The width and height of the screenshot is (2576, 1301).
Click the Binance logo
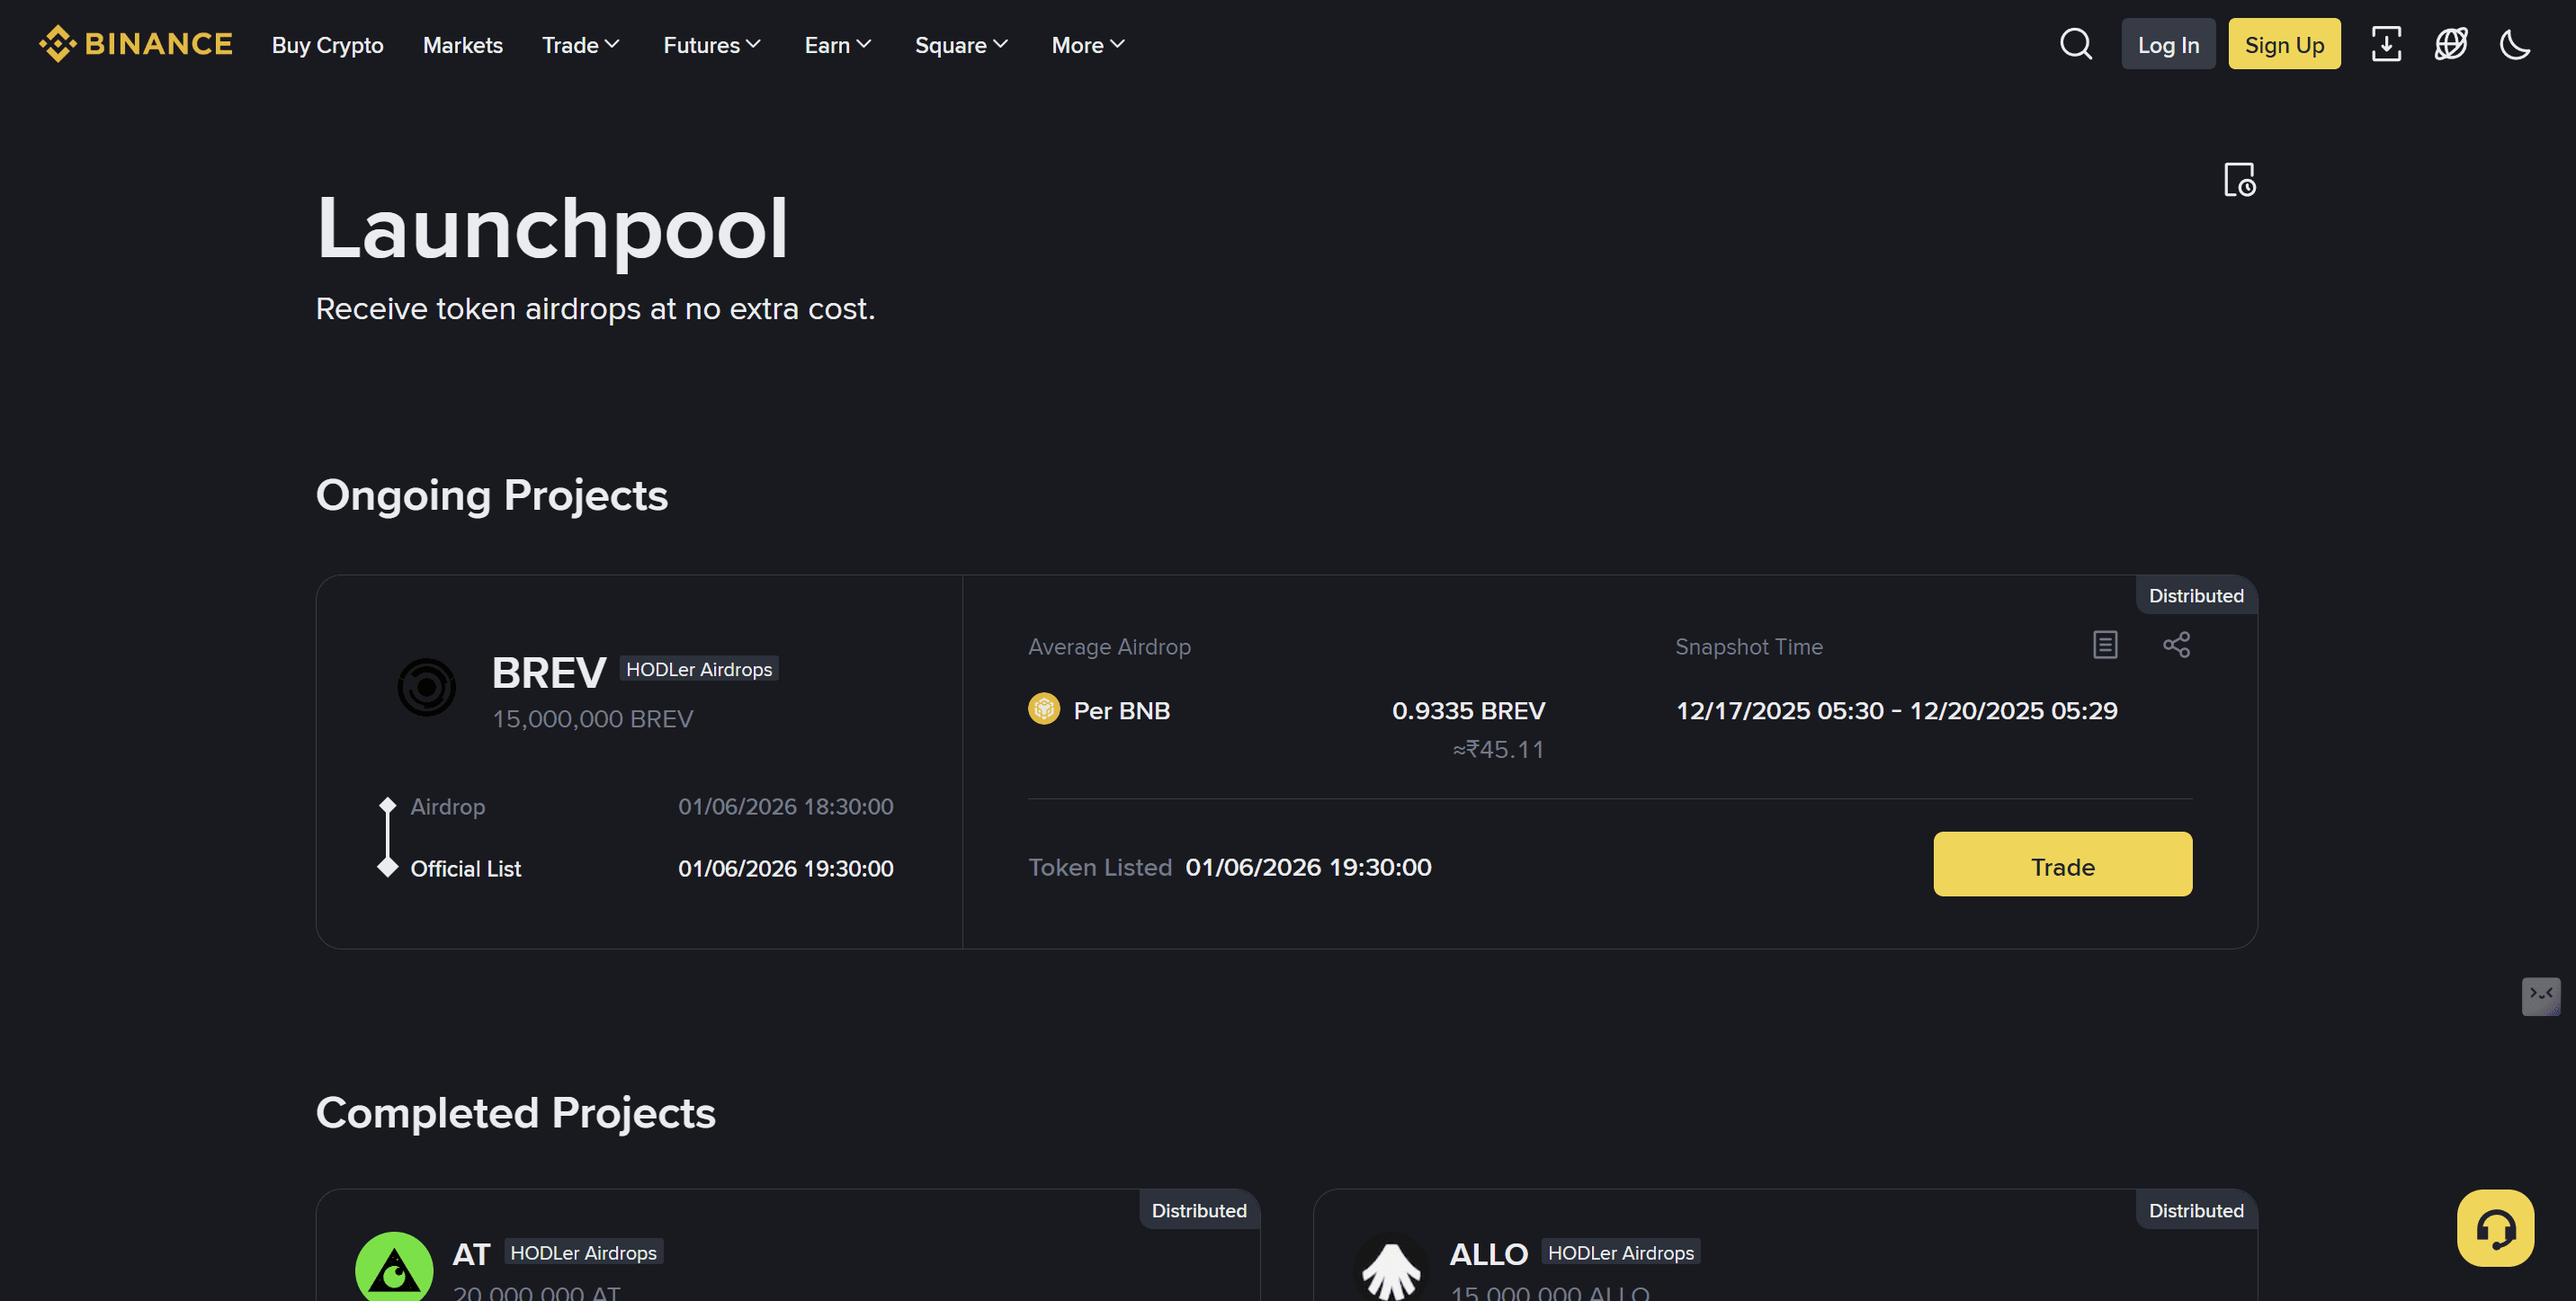pyautogui.click(x=135, y=44)
